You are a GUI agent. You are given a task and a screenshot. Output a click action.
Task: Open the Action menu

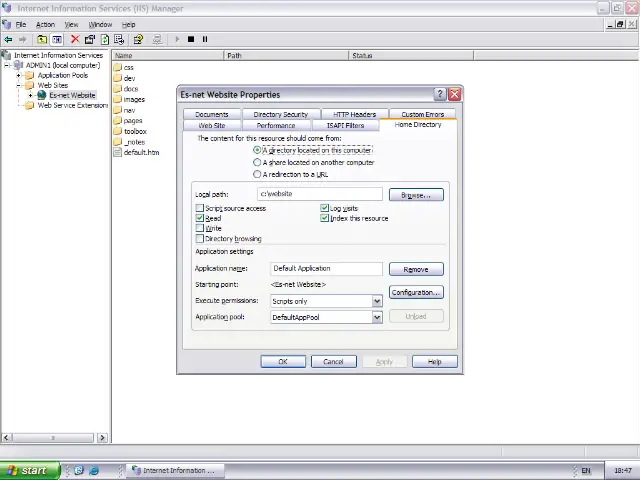coord(45,24)
